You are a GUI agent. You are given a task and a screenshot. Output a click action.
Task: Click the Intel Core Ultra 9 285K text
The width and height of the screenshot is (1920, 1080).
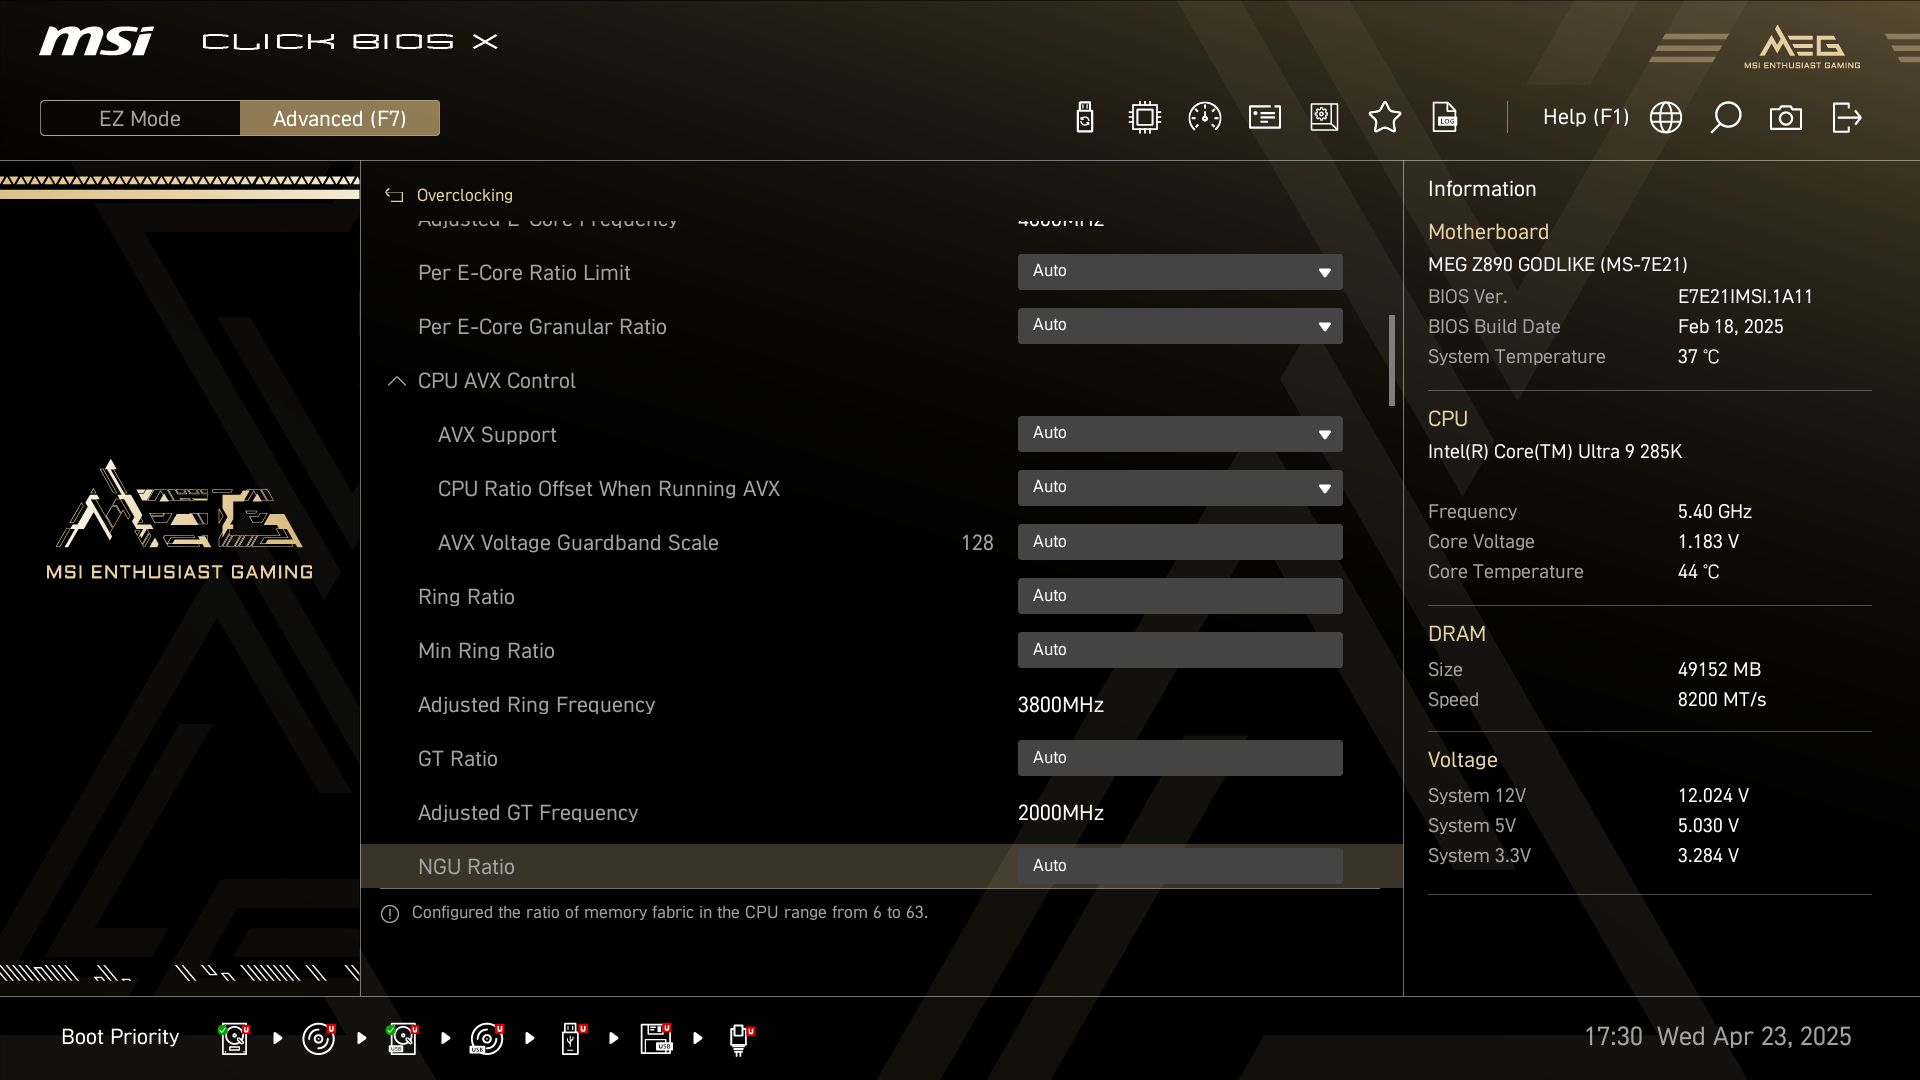pyautogui.click(x=1554, y=452)
